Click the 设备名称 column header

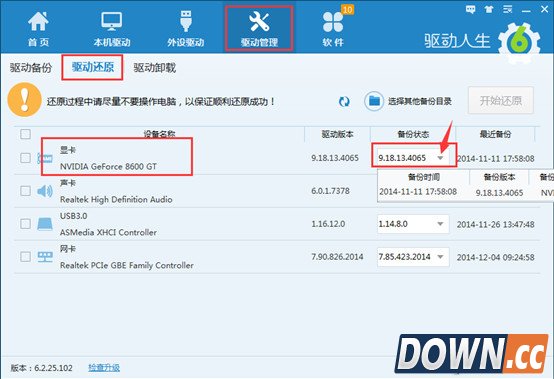(159, 134)
